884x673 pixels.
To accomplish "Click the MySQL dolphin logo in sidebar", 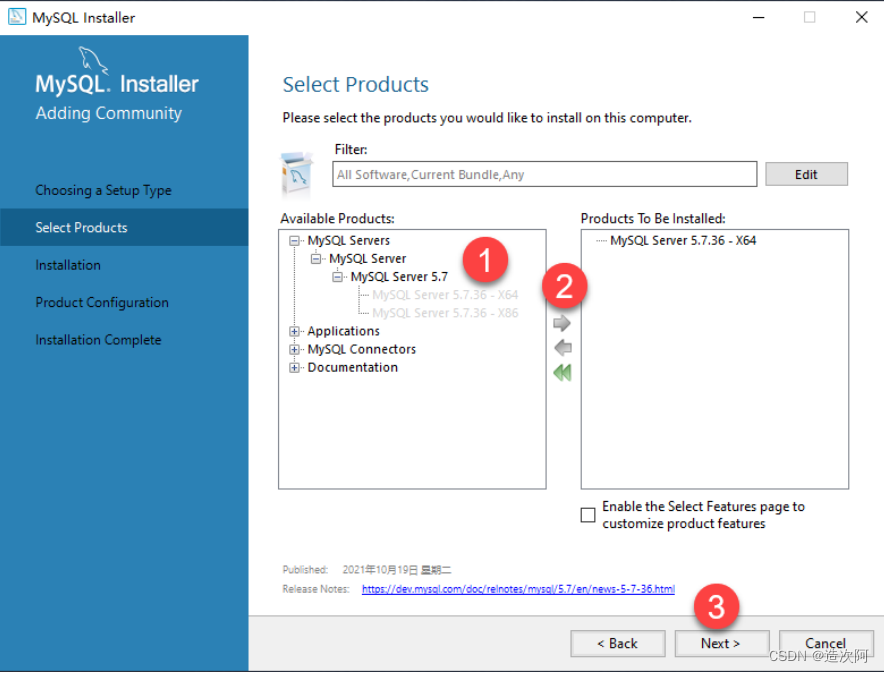I will point(93,60).
